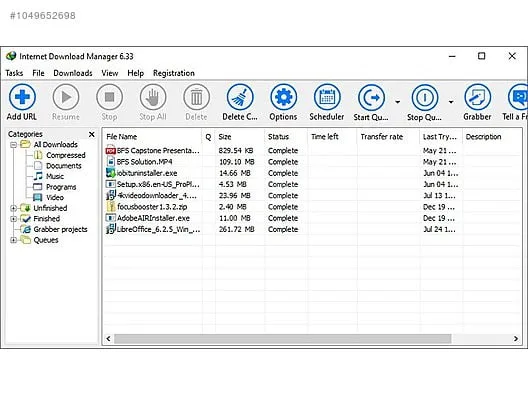The image size is (528, 396).
Task: Select the Video category
Action: pyautogui.click(x=55, y=198)
